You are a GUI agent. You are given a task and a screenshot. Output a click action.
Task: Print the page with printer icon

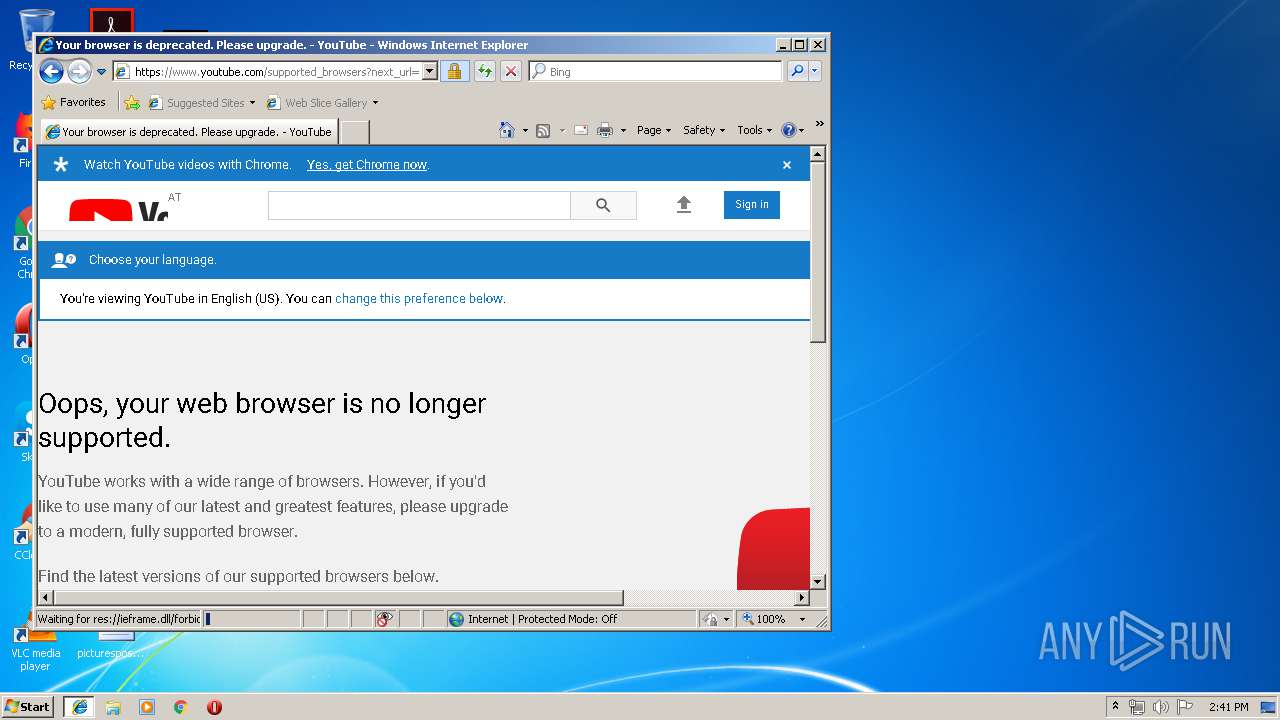(x=605, y=130)
